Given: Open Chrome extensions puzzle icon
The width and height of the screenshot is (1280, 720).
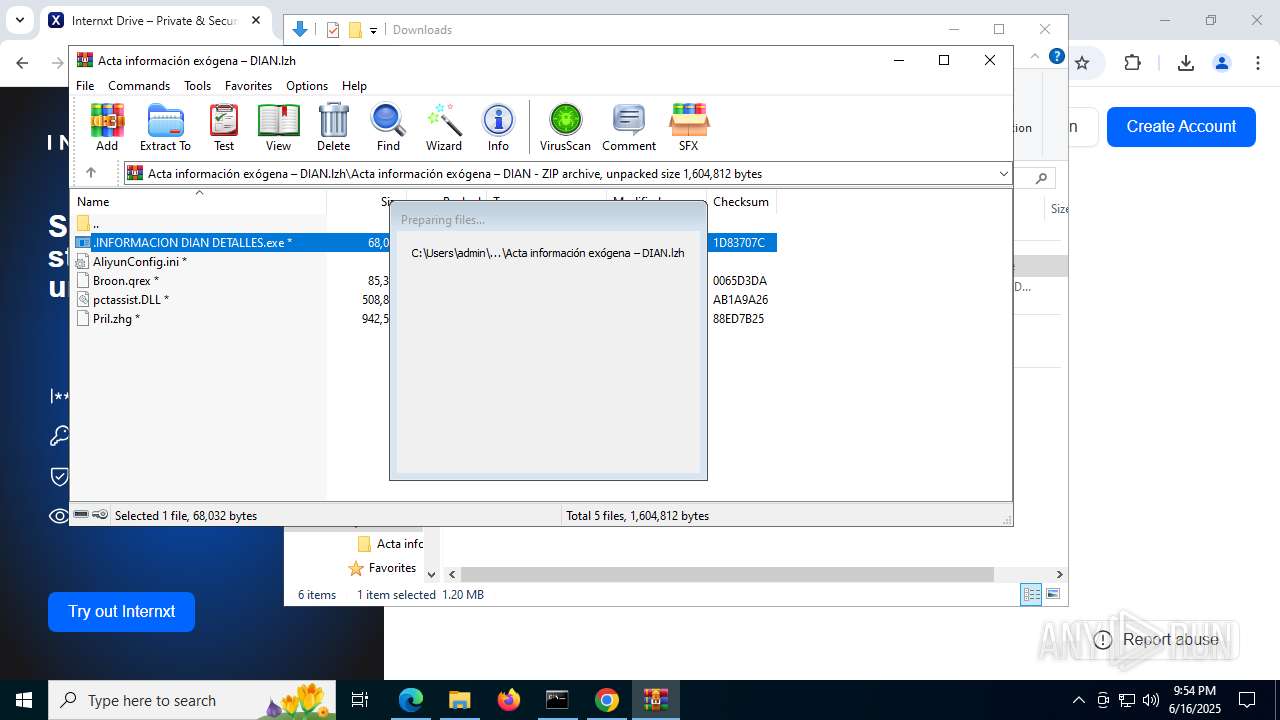Looking at the screenshot, I should click(1132, 63).
